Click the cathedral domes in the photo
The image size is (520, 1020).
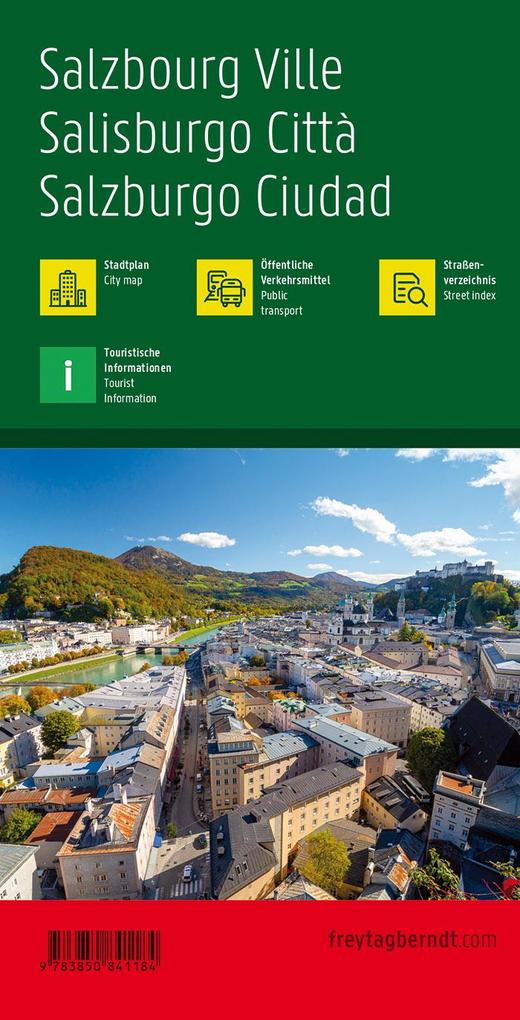click(x=357, y=609)
